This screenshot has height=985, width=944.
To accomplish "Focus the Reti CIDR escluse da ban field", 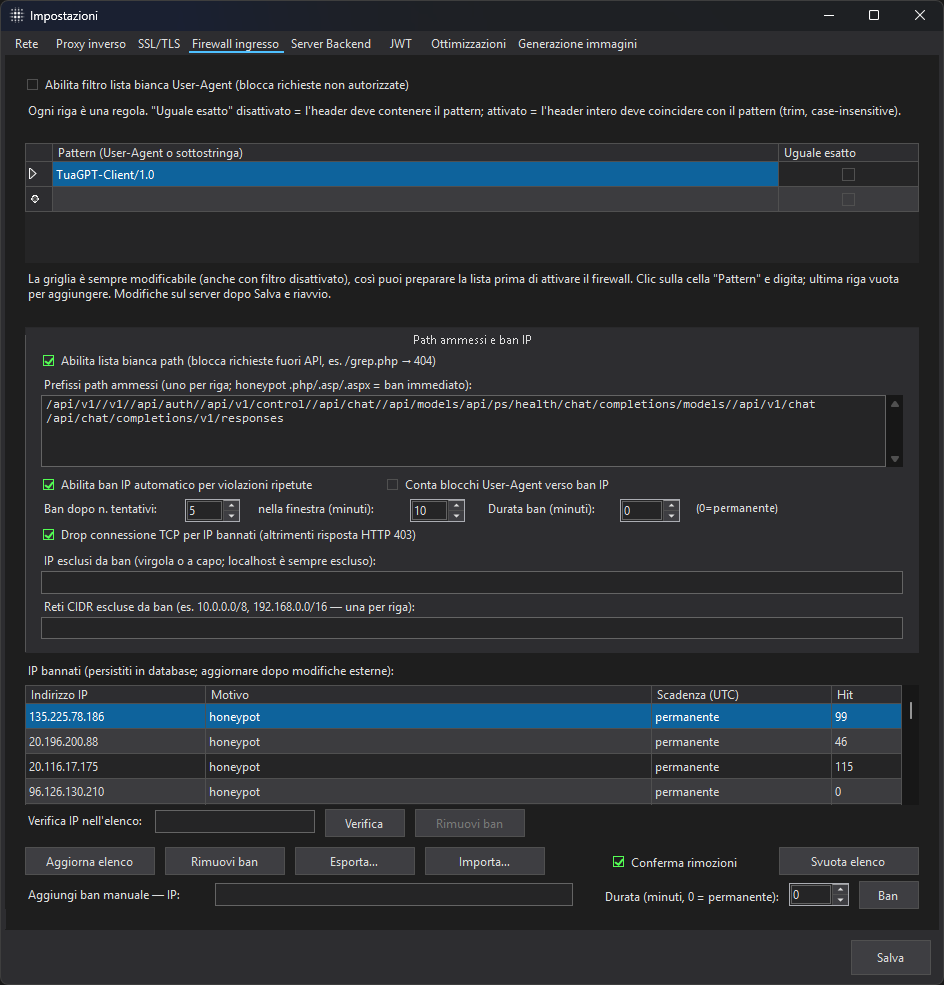I will (x=472, y=628).
